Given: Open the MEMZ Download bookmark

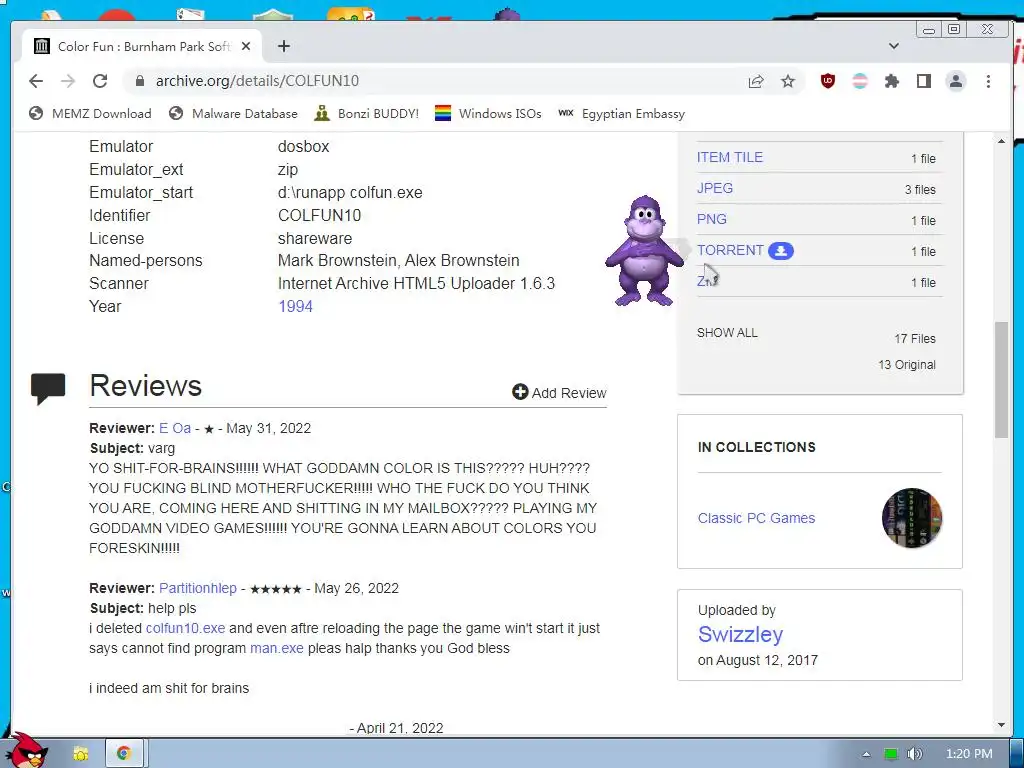Looking at the screenshot, I should (x=90, y=114).
